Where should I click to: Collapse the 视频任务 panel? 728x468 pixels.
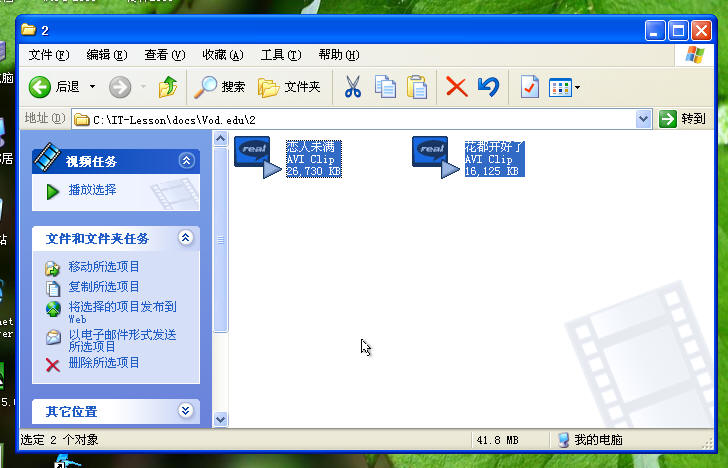tap(186, 161)
